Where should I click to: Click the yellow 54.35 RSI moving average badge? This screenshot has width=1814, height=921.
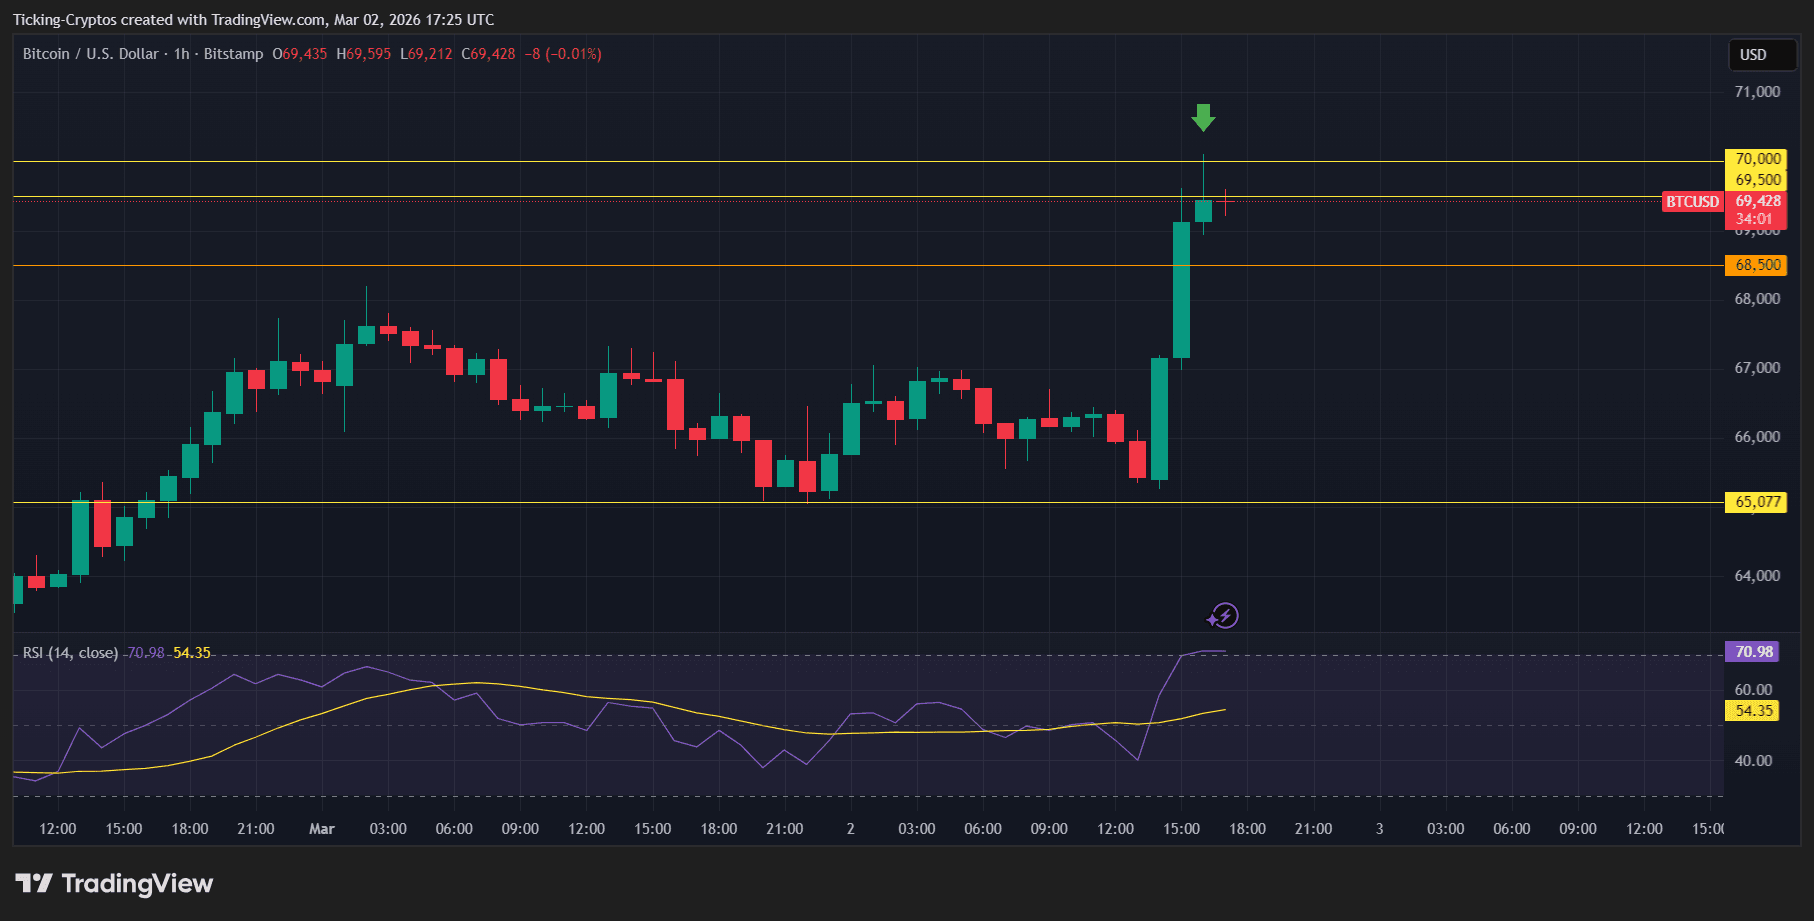click(1752, 710)
